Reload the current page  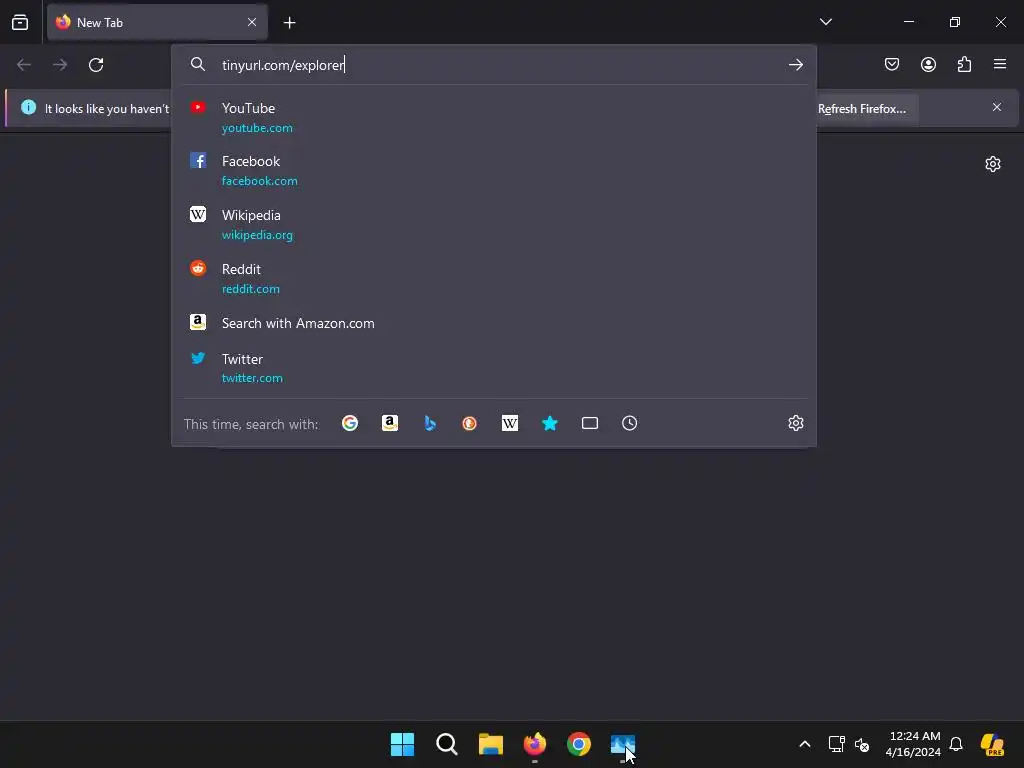tap(96, 65)
